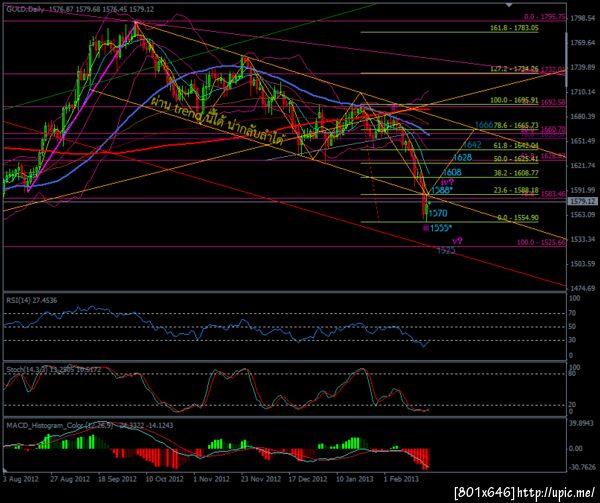Select the Fibonacci label 127.2 - 1734.26

pyautogui.click(x=514, y=69)
